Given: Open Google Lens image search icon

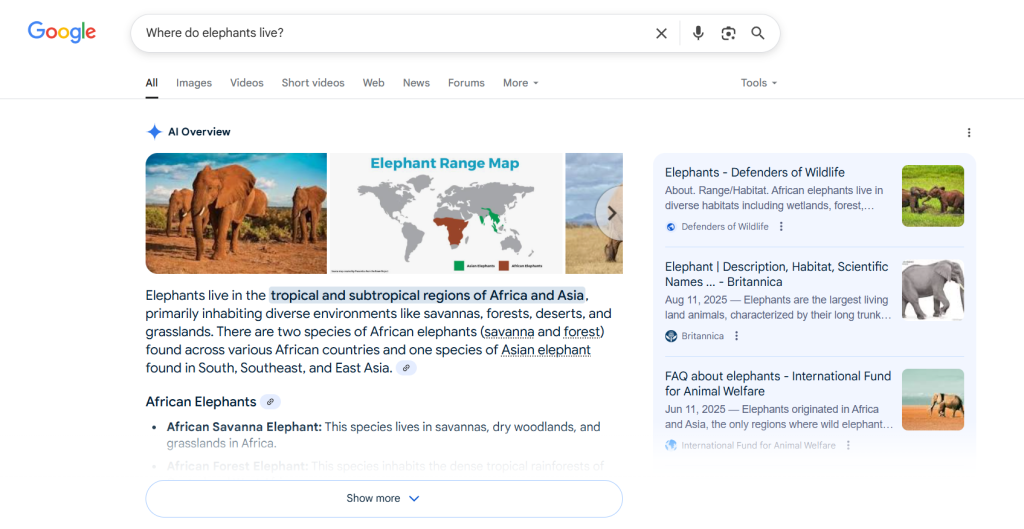Looking at the screenshot, I should pos(728,33).
